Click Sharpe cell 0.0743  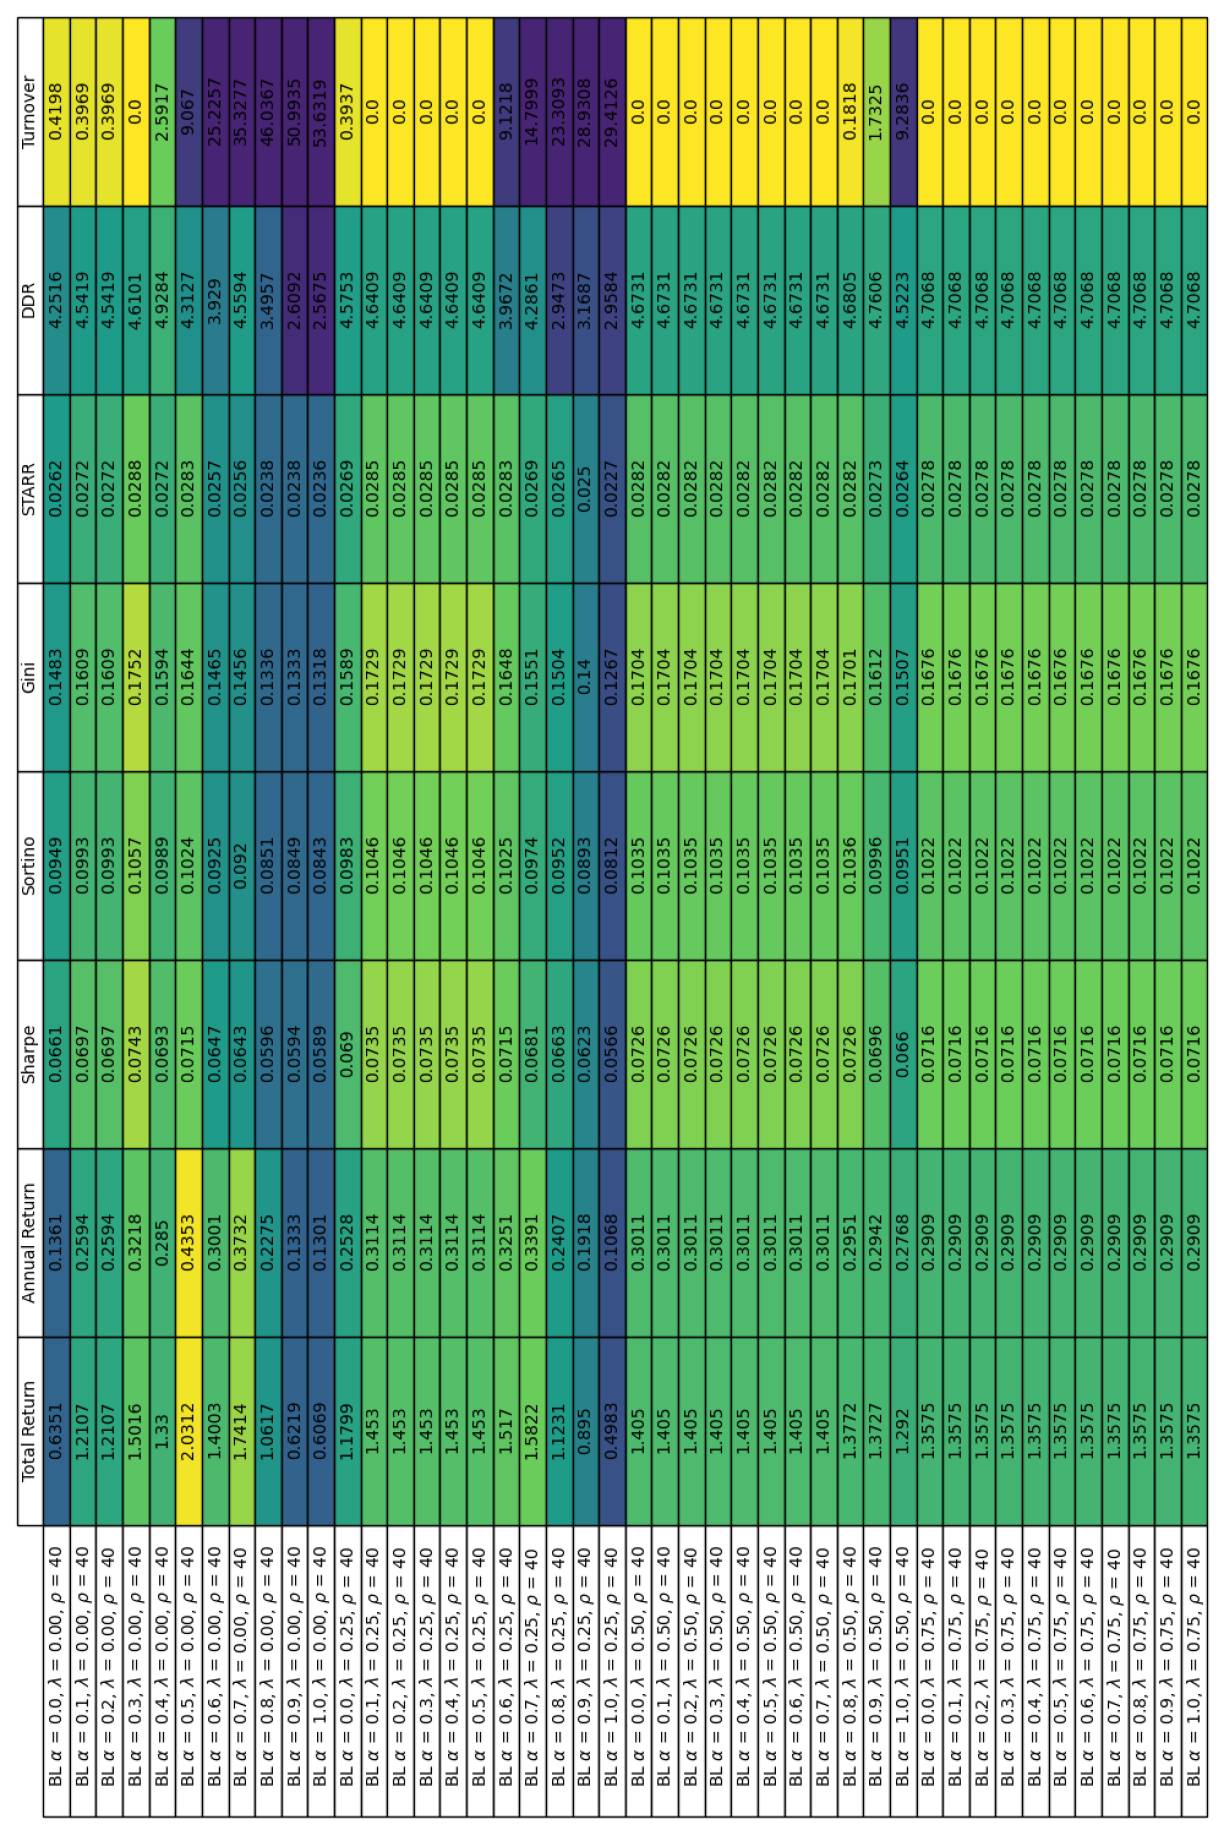(x=136, y=1054)
